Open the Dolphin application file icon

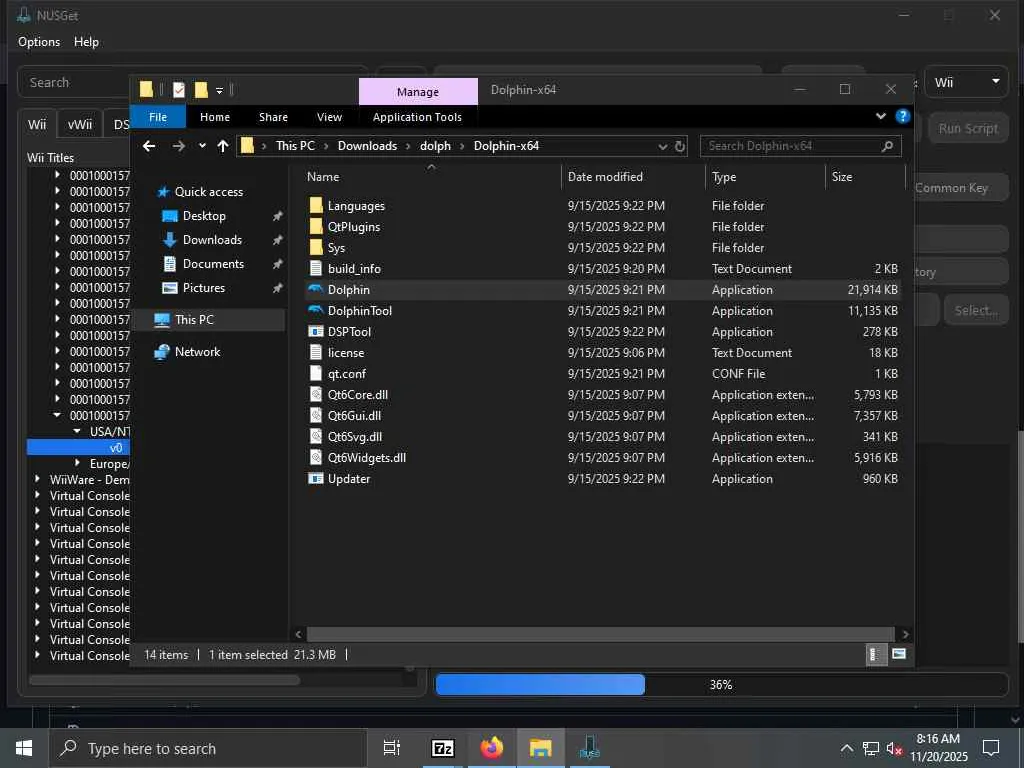pos(315,289)
